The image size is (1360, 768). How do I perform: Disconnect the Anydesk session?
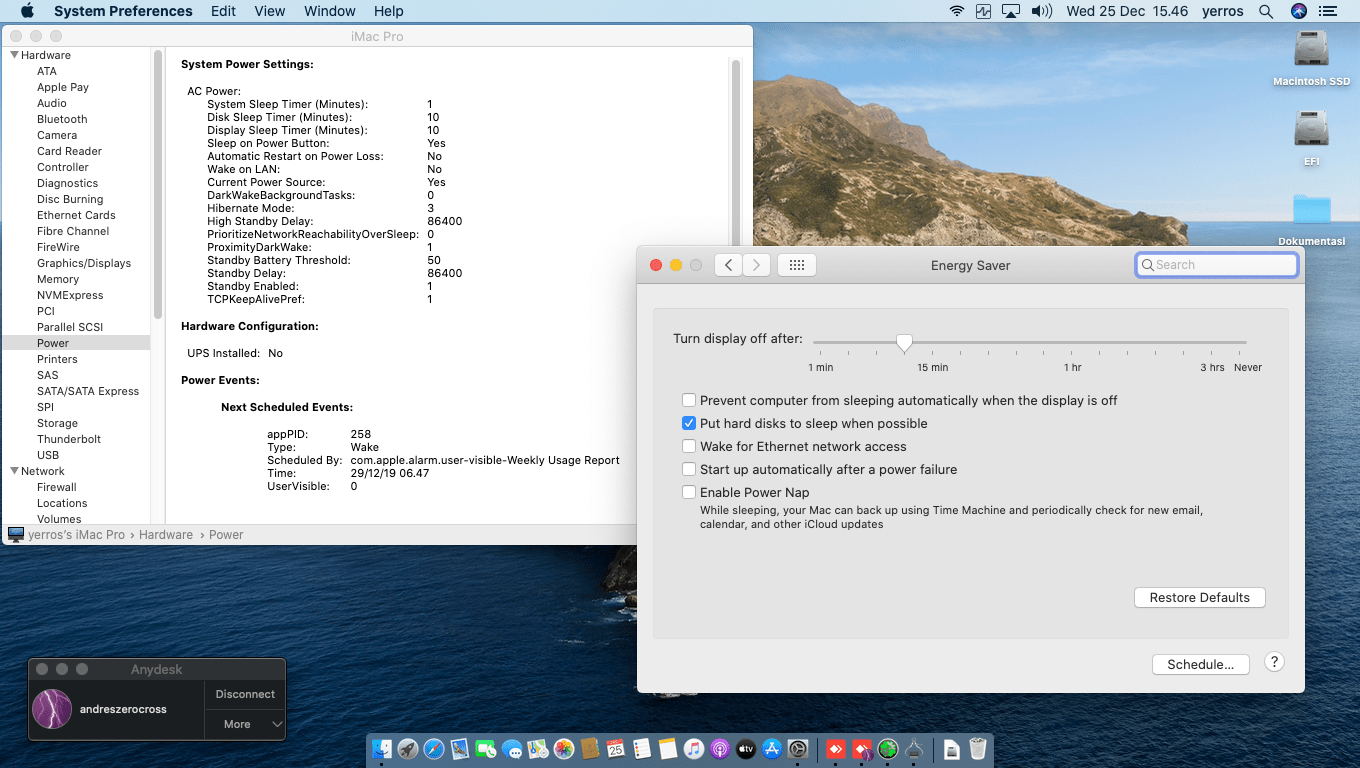point(245,694)
